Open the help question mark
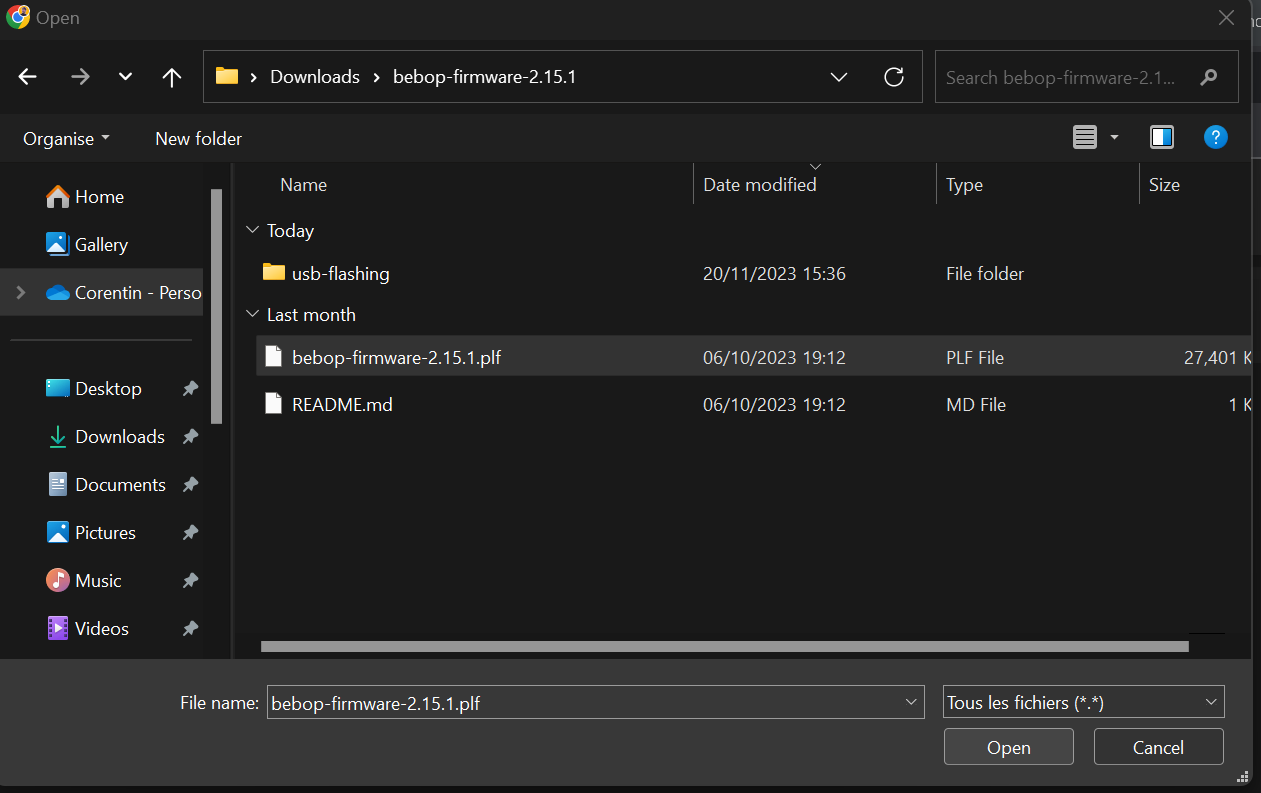The image size is (1261, 793). click(x=1216, y=137)
